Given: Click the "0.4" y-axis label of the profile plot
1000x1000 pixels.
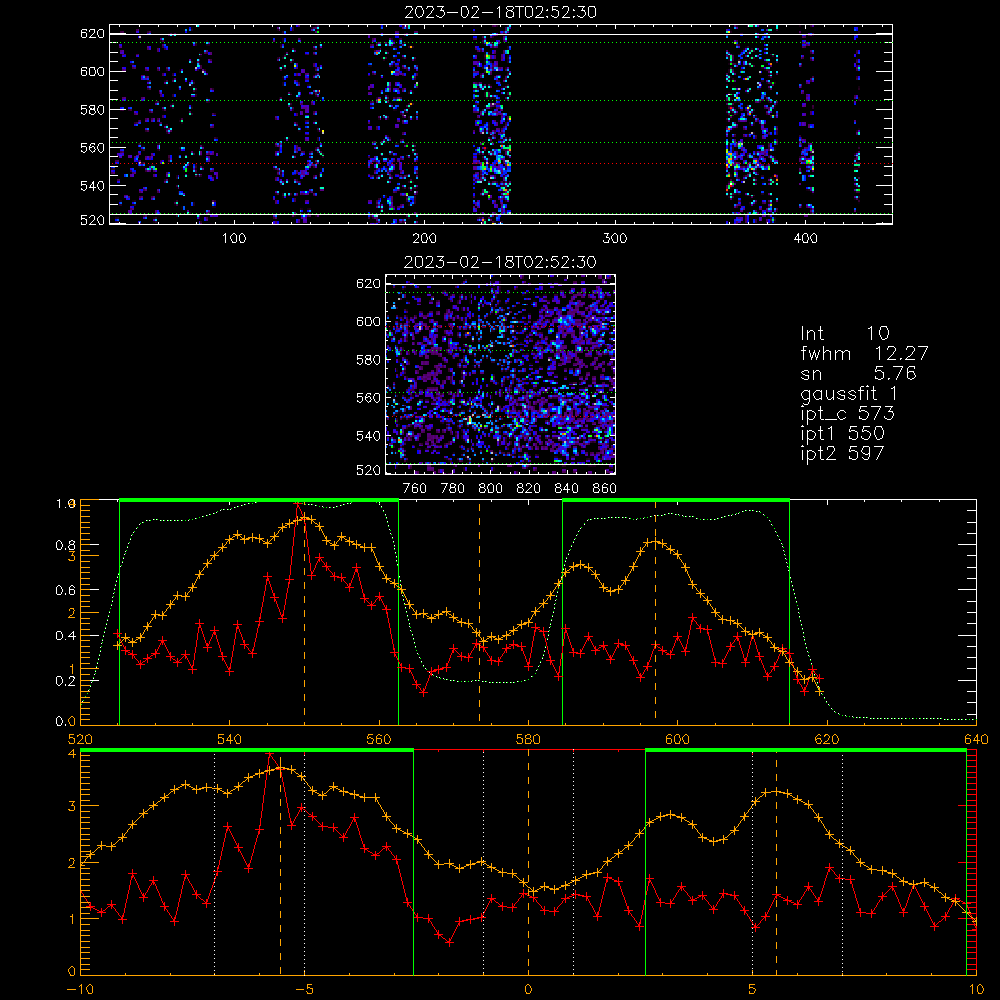Looking at the screenshot, I should 65,636.
